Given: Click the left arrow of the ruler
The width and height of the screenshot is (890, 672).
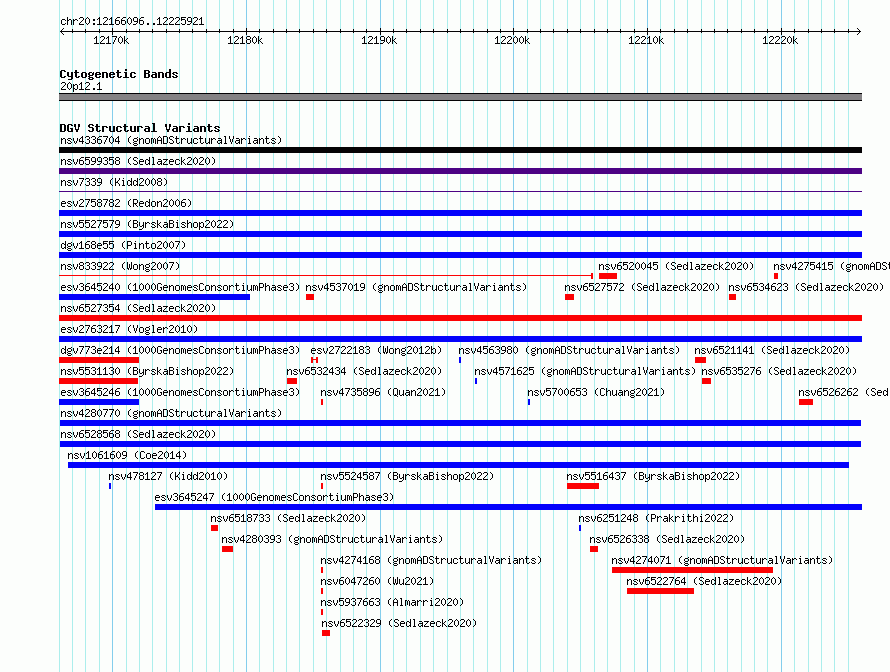Looking at the screenshot, I should pyautogui.click(x=62, y=31).
